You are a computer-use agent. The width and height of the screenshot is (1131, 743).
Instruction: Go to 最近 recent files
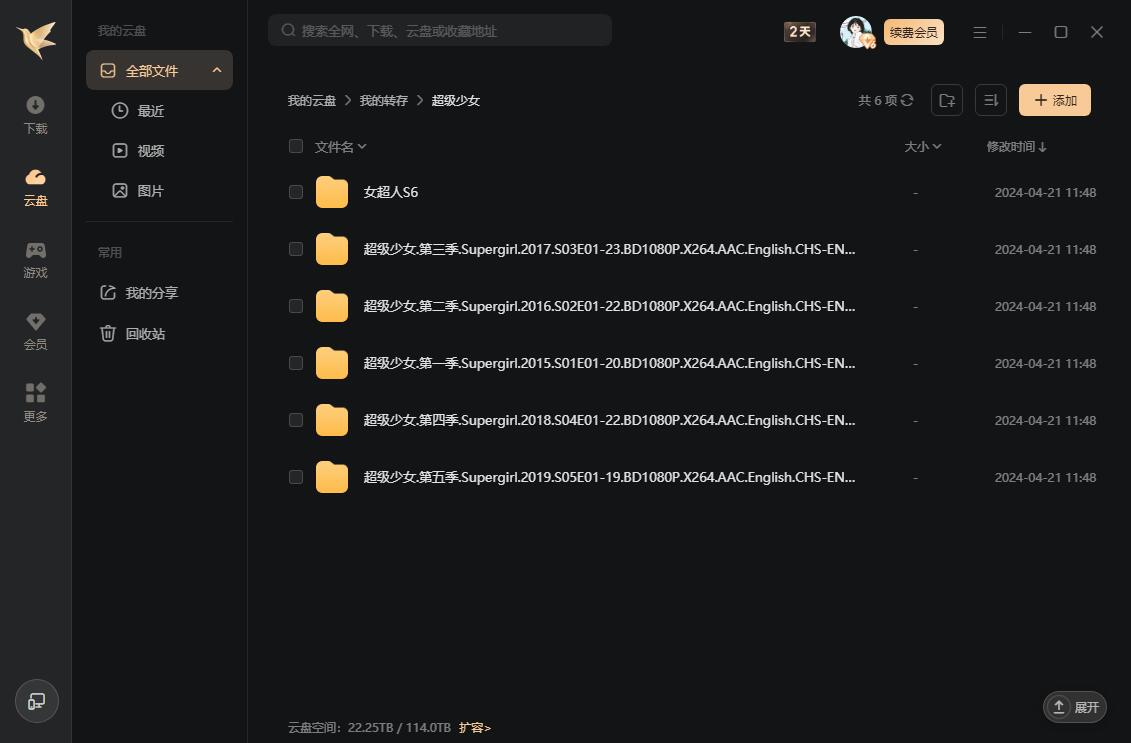click(x=151, y=110)
